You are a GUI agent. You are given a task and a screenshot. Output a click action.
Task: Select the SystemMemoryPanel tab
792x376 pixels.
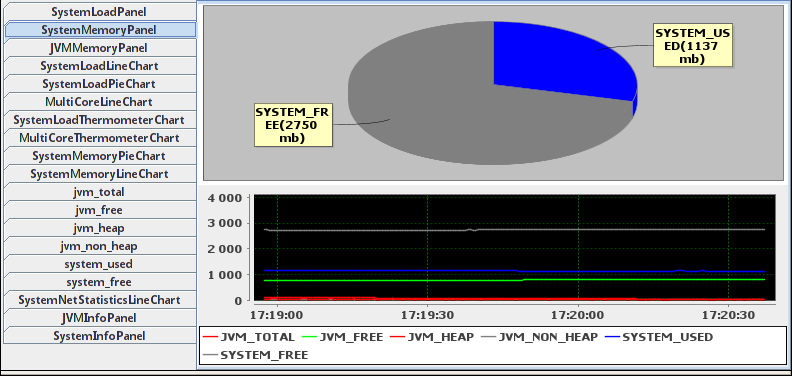tap(100, 30)
